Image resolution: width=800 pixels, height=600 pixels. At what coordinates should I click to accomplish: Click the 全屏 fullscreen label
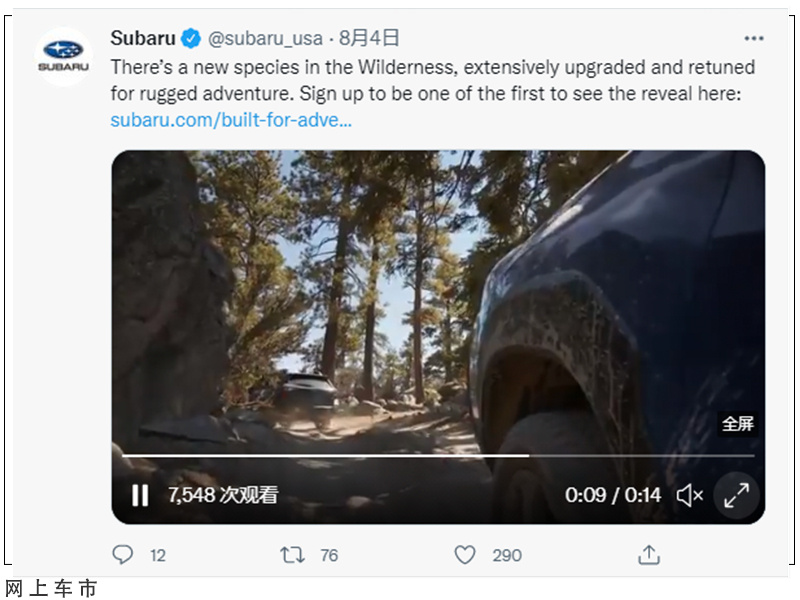click(738, 423)
